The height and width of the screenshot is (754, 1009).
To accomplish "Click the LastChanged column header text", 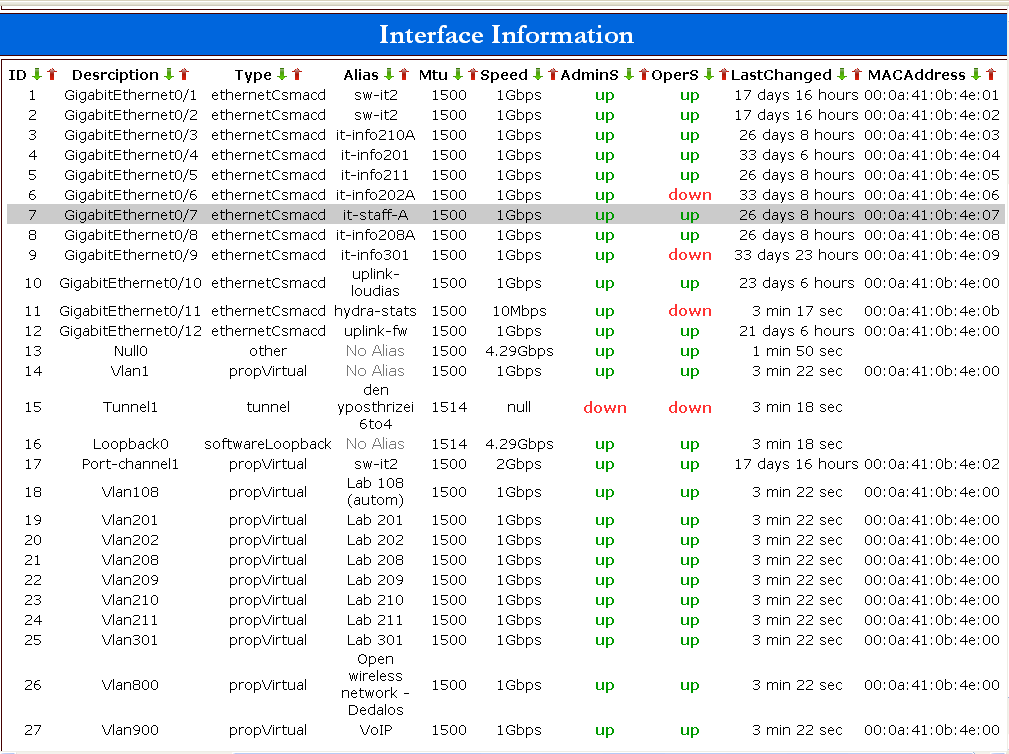I will coord(782,75).
